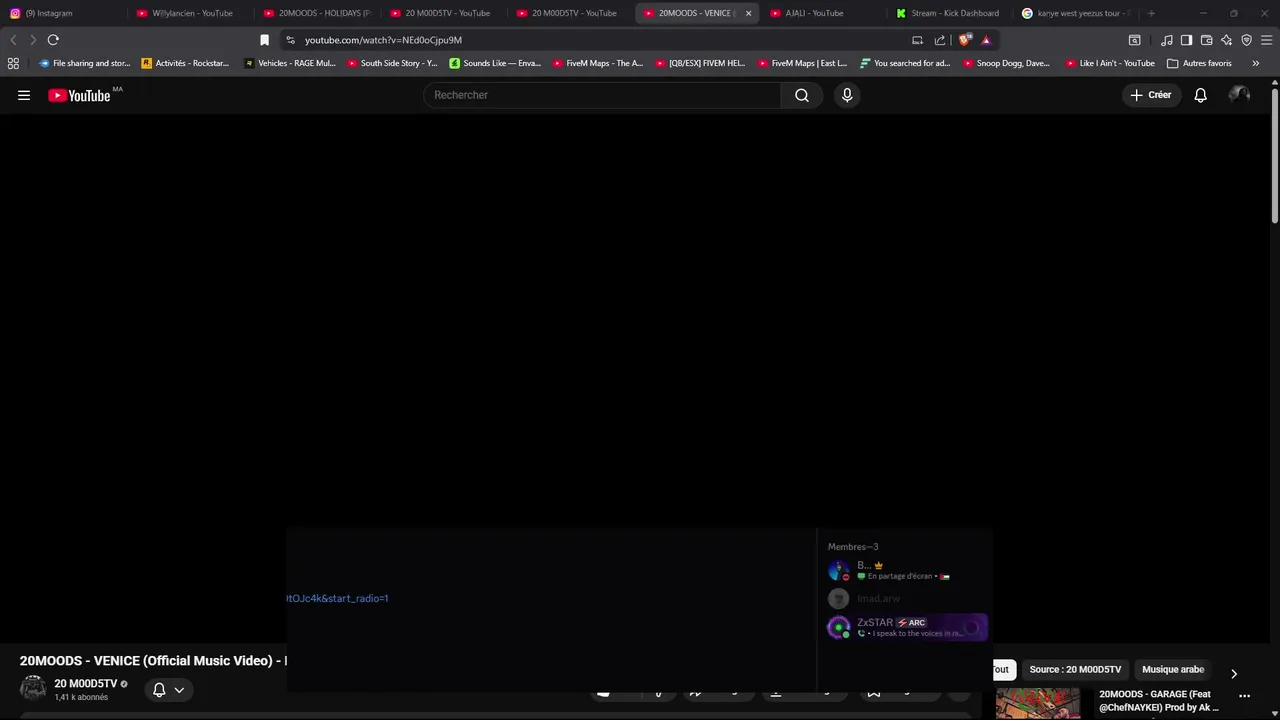The image size is (1280, 720).
Task: Open Like I Ain't YouTube bookmark
Action: point(1110,63)
